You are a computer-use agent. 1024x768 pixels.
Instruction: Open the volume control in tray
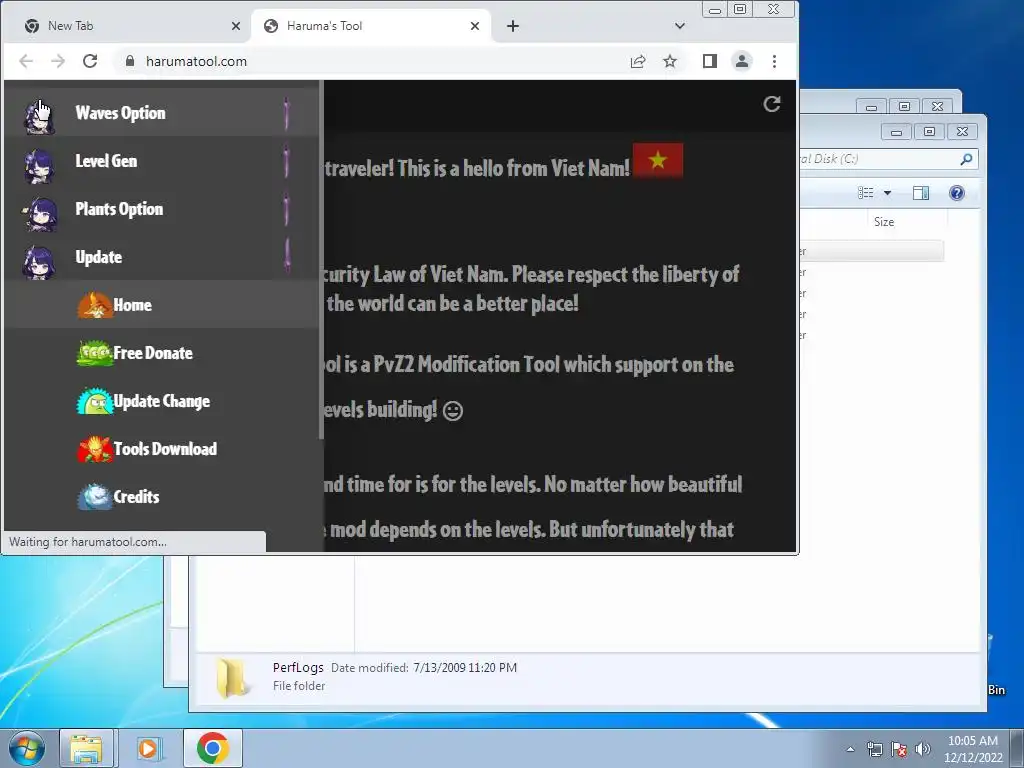click(923, 749)
